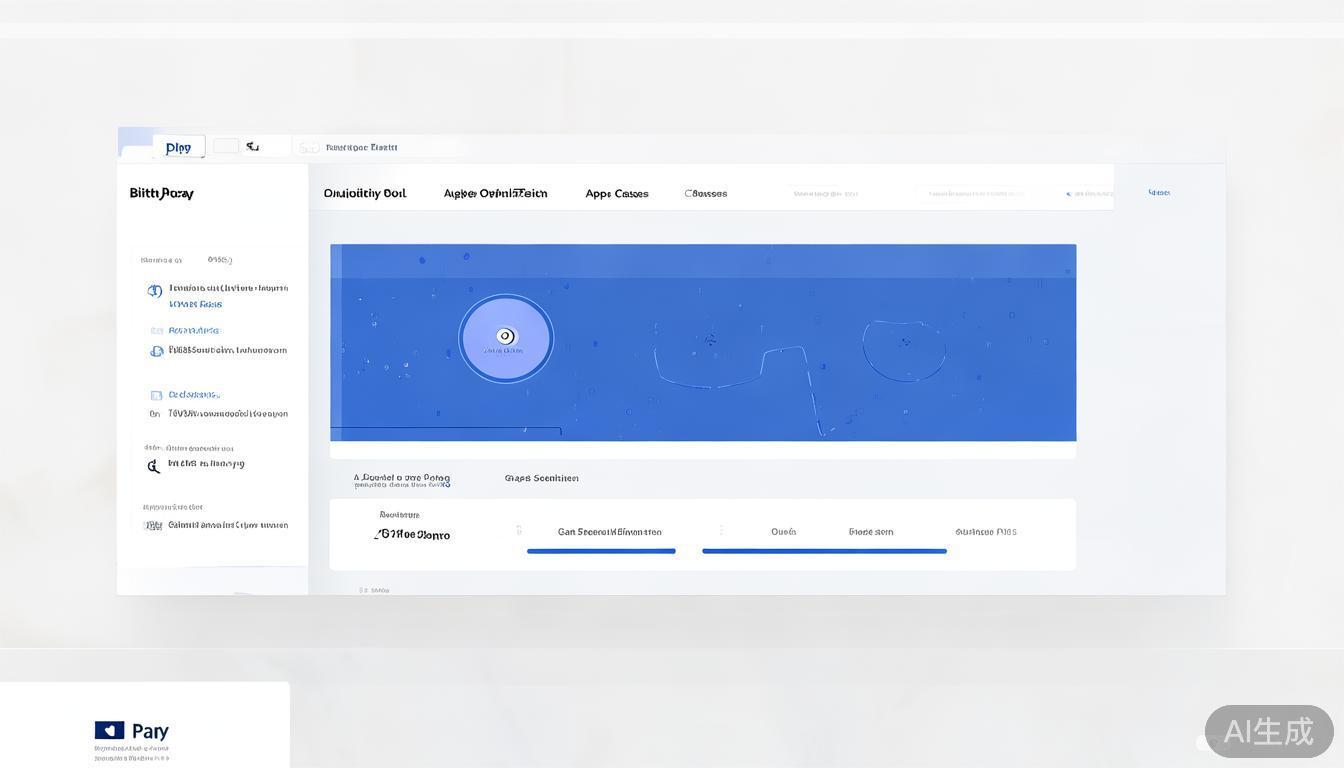Viewport: 1344px width, 768px height.
Task: Click the grid icon at sidebar bottom
Action: pos(153,525)
